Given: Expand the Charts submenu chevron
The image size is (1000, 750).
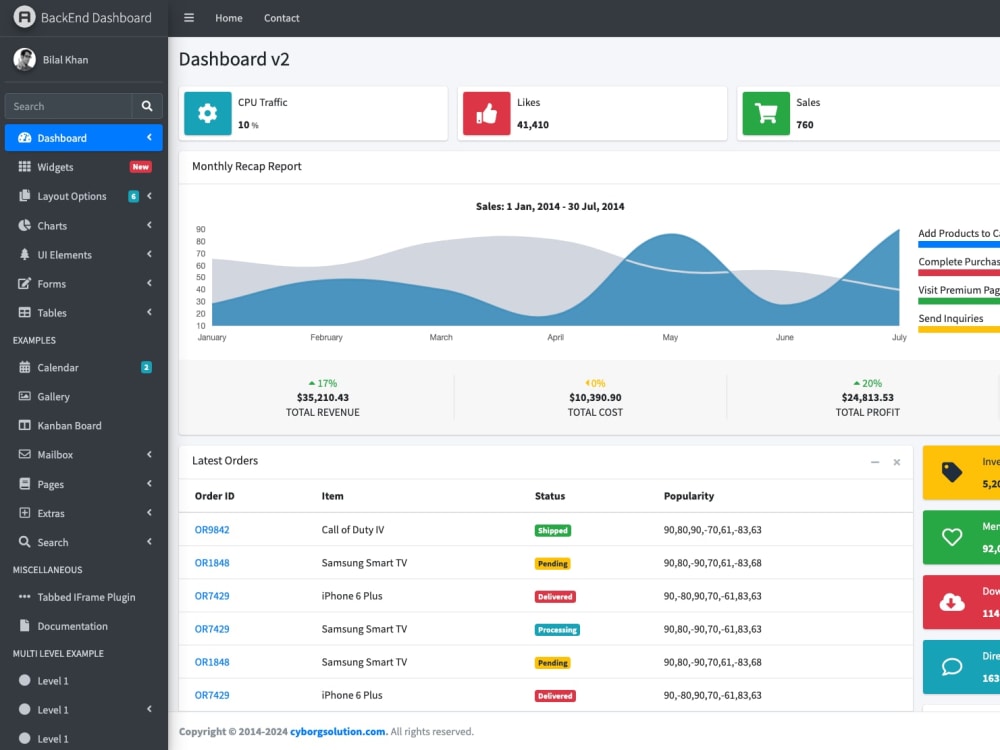Looking at the screenshot, I should pyautogui.click(x=149, y=224).
